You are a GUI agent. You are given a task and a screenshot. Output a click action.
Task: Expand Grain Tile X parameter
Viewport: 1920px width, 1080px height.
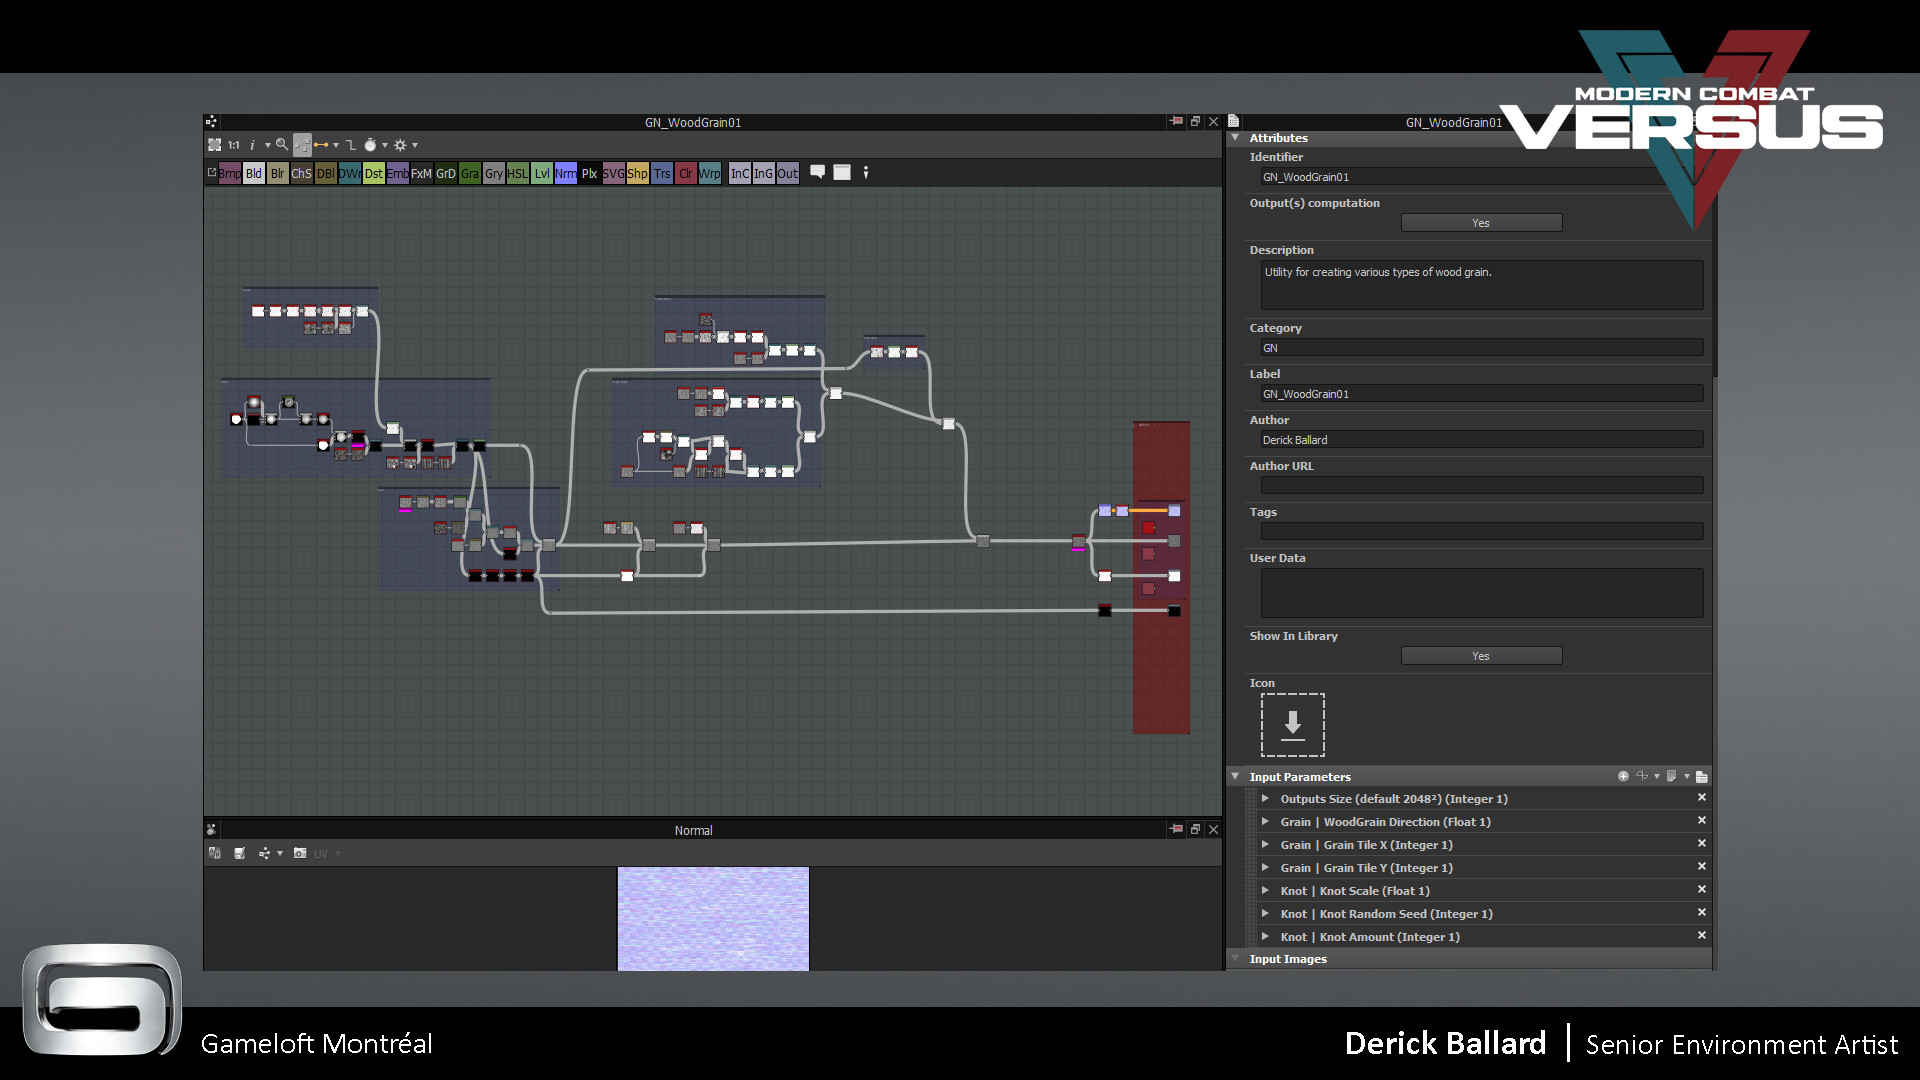[x=1265, y=845]
